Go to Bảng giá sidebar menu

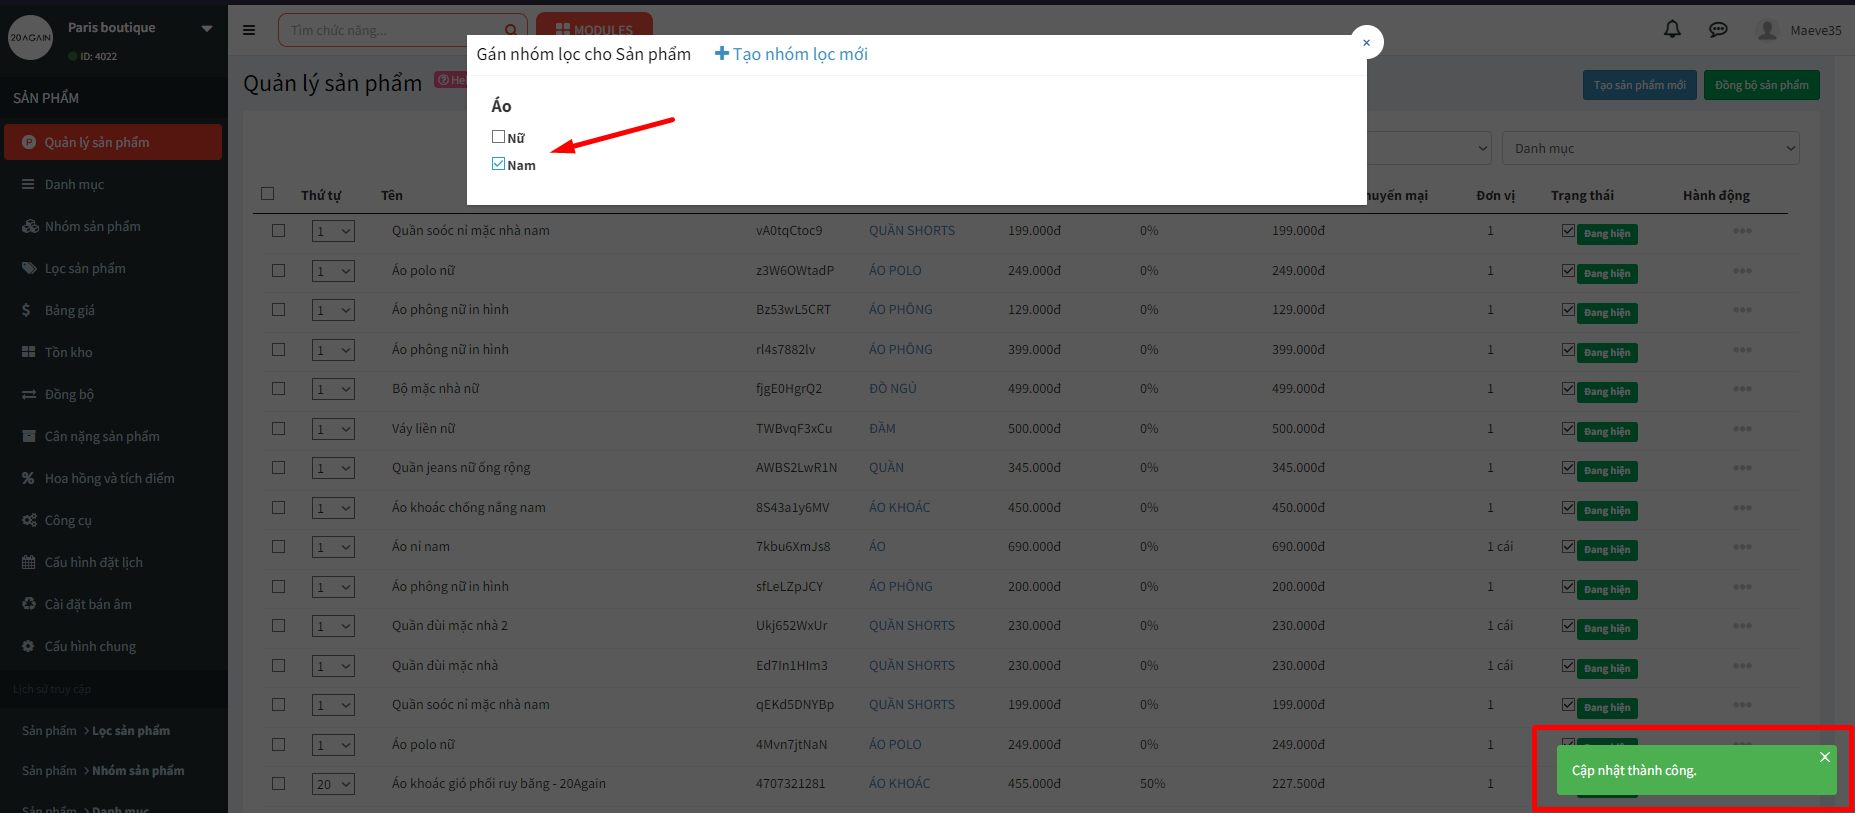pyautogui.click(x=69, y=310)
